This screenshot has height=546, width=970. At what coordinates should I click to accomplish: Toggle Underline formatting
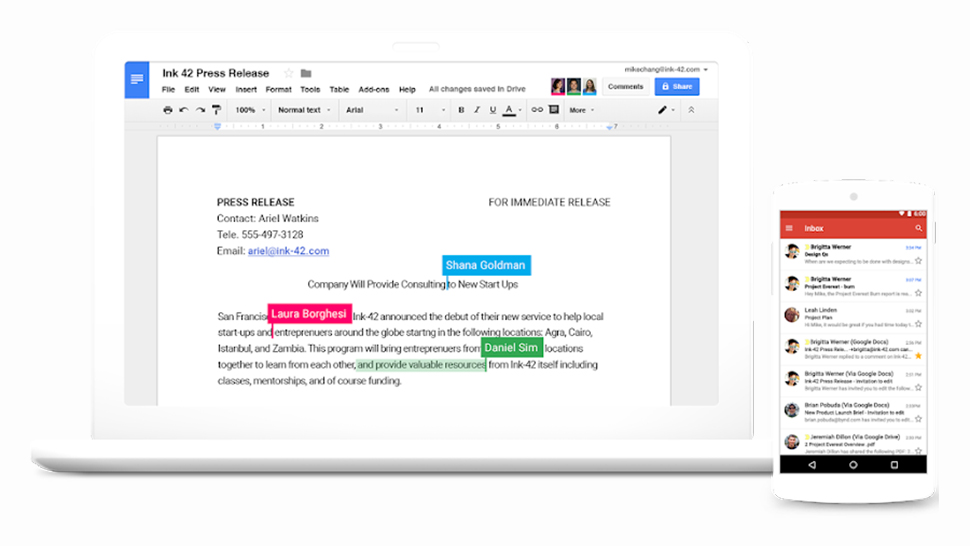coord(493,110)
